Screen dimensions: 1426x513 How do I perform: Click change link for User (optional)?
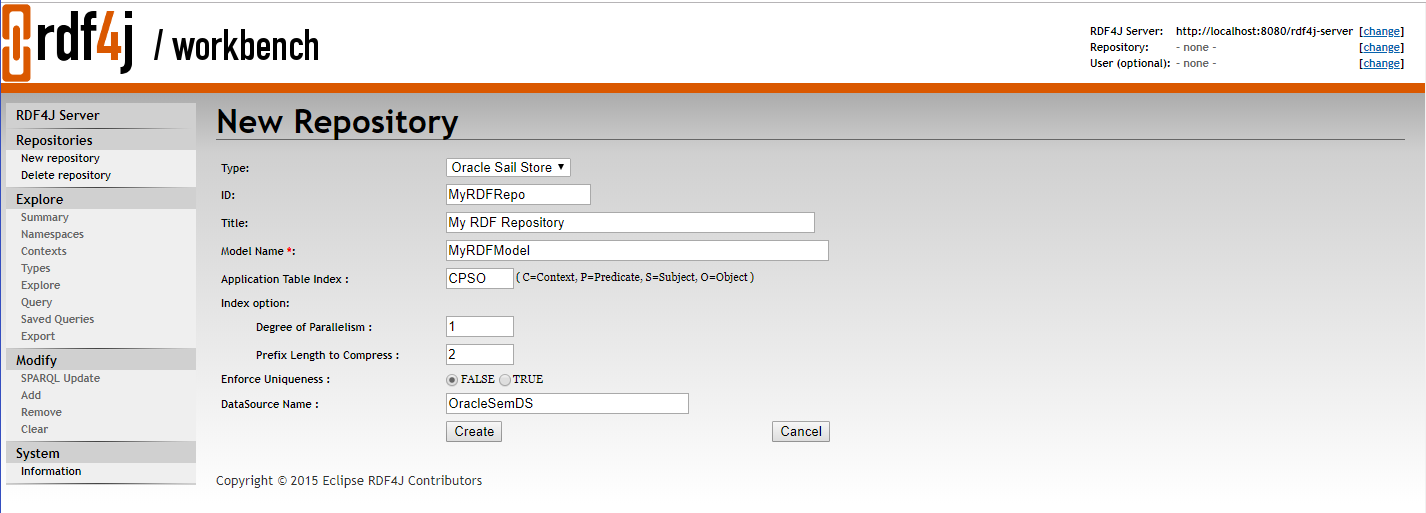click(x=1381, y=63)
